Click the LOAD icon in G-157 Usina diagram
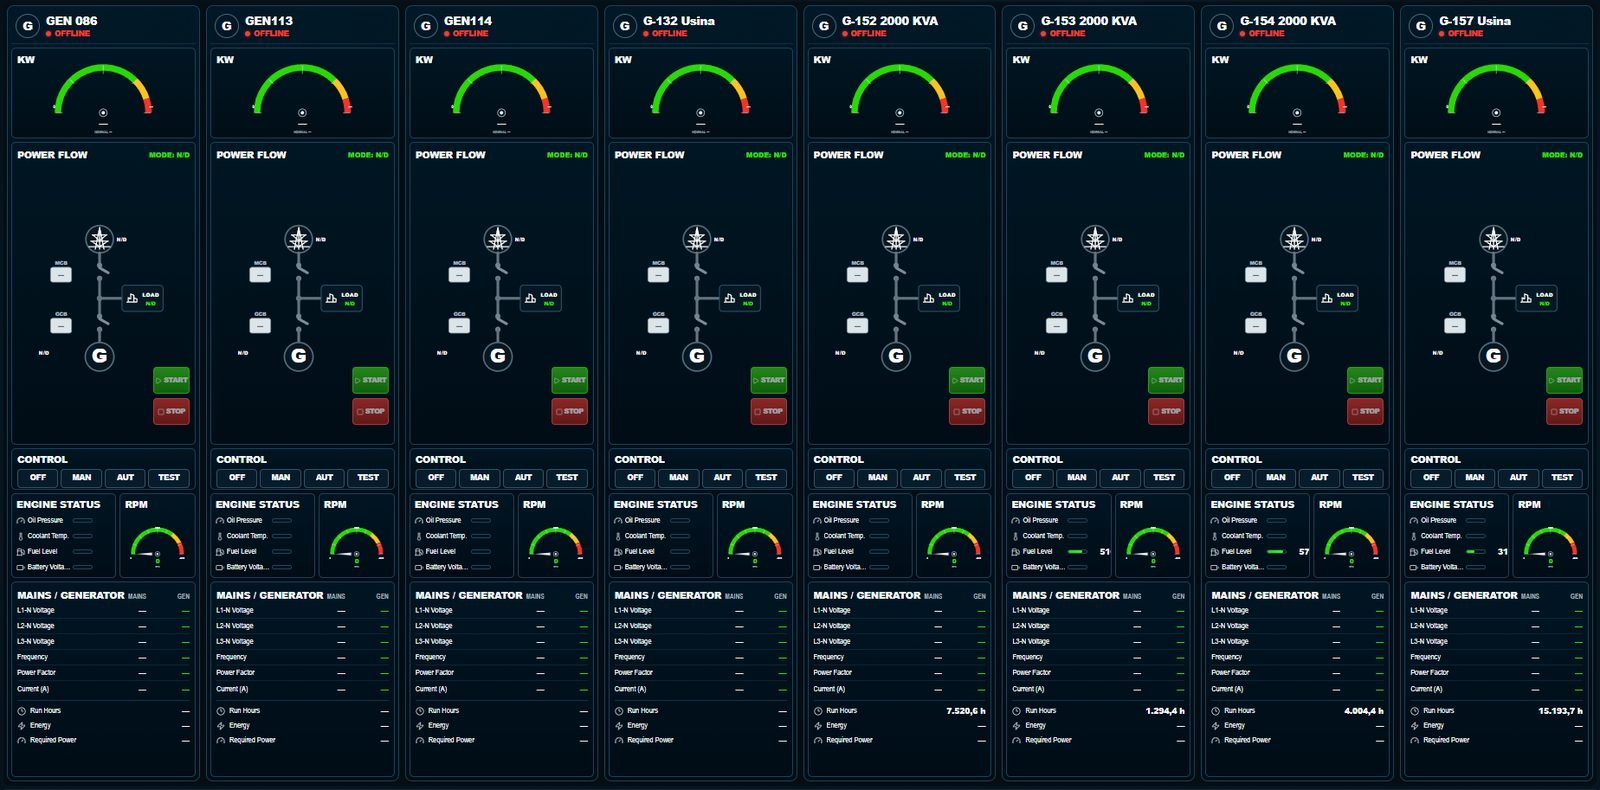The width and height of the screenshot is (1600, 790). click(1525, 298)
